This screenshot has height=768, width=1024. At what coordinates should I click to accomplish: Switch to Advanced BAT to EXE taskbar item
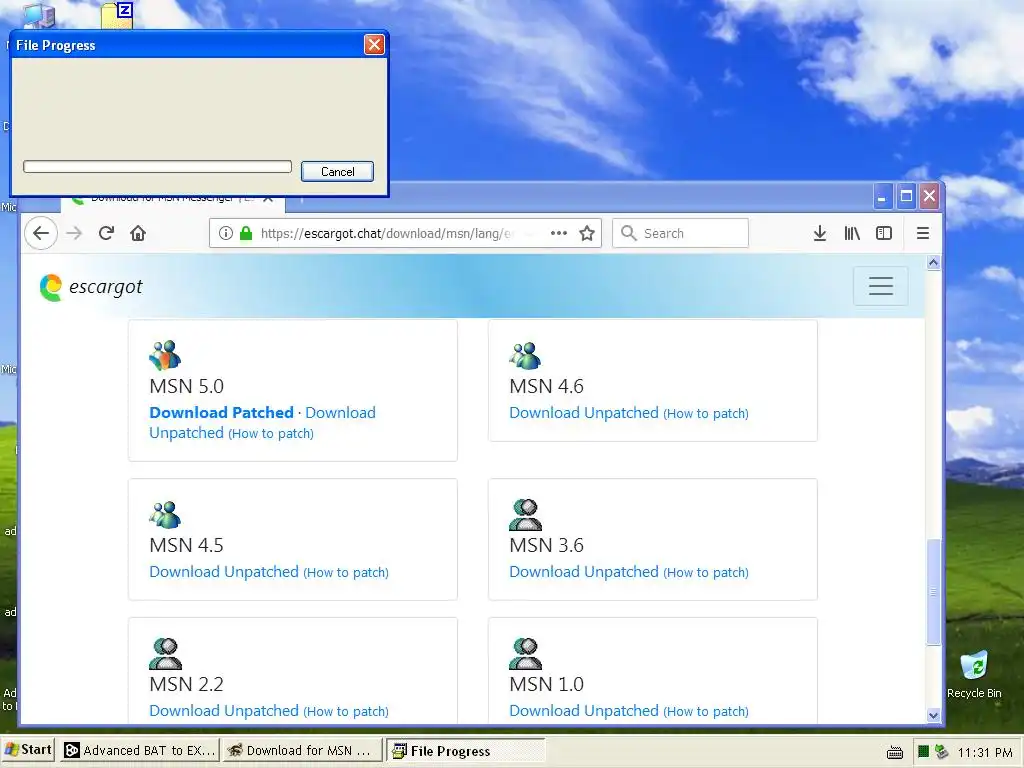[139, 750]
